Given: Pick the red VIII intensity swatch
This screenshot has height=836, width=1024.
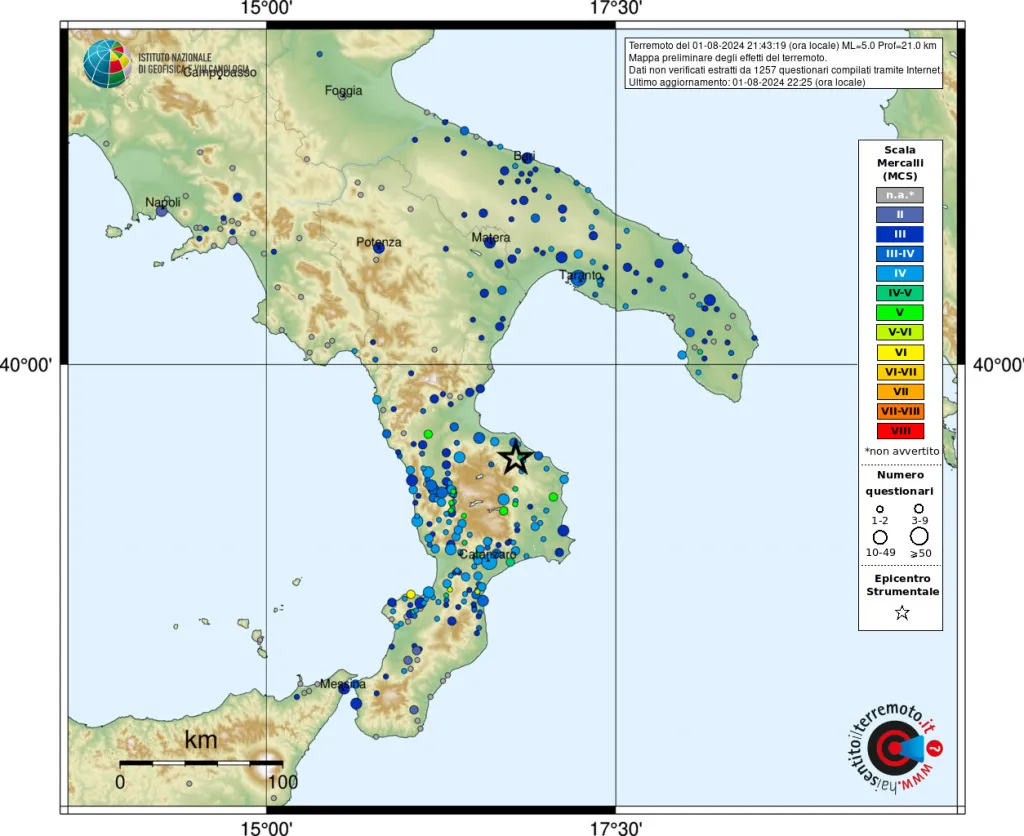Looking at the screenshot, I should coord(900,431).
